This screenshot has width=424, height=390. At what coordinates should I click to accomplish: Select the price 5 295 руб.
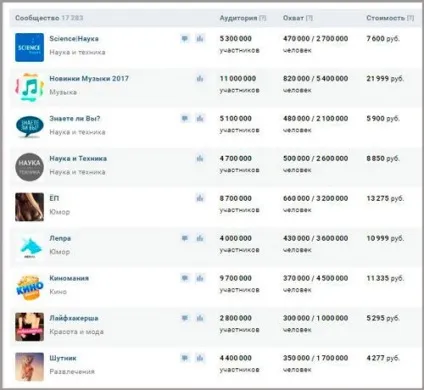tap(383, 318)
